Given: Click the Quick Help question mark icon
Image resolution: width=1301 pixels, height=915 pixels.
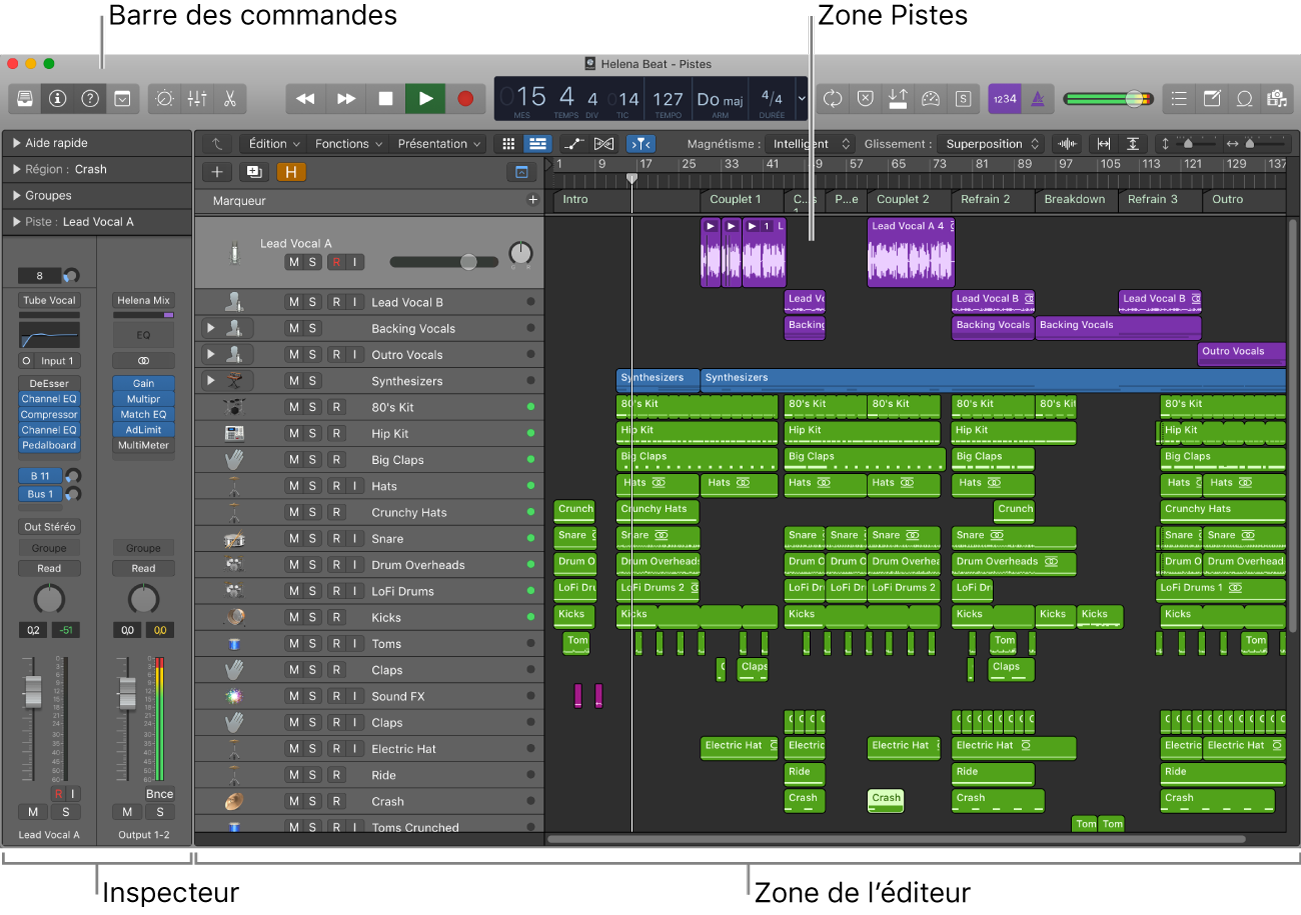Looking at the screenshot, I should pos(90,98).
